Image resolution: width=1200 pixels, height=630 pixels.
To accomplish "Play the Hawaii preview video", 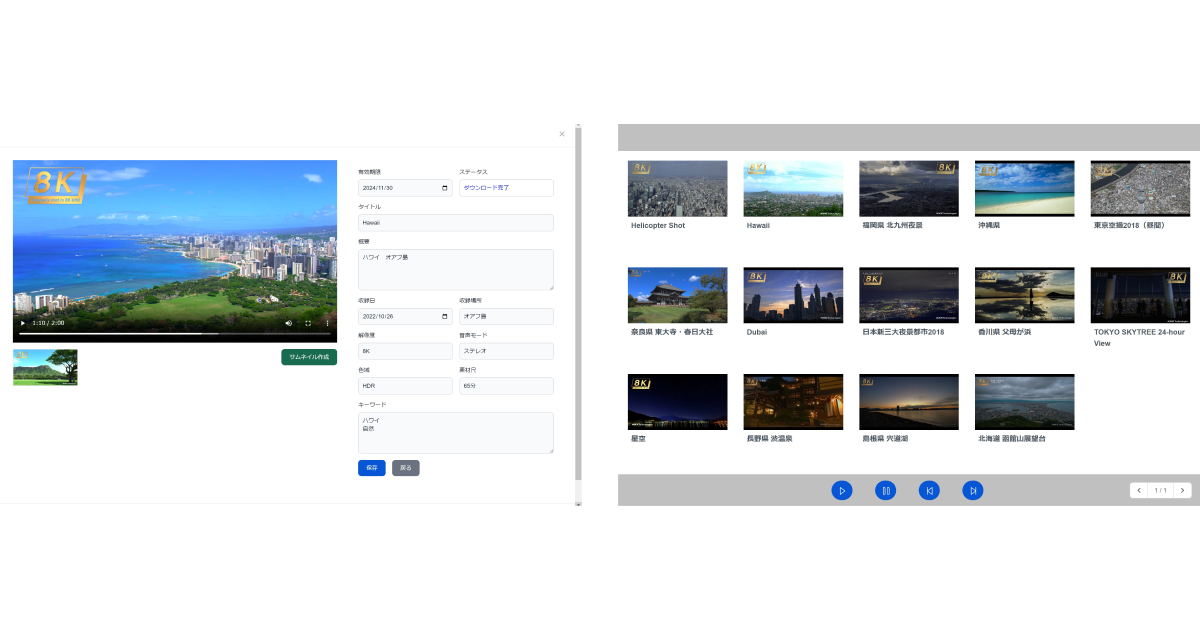I will (23, 323).
